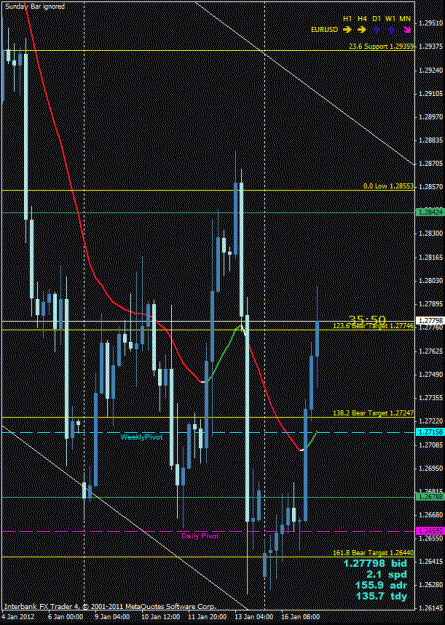Click the '6 Jan 00:00' time axis label
445x625 pixels.
click(x=65, y=616)
